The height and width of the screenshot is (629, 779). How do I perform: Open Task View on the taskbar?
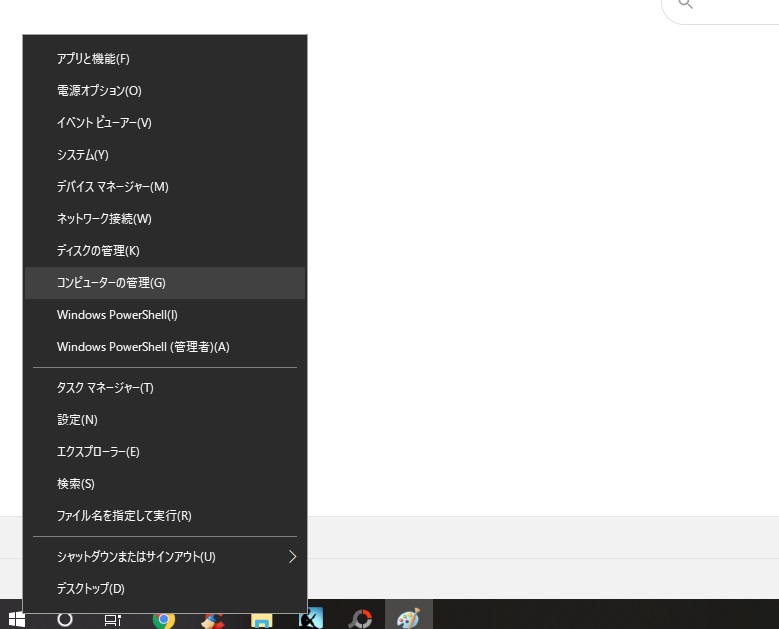[113, 620]
